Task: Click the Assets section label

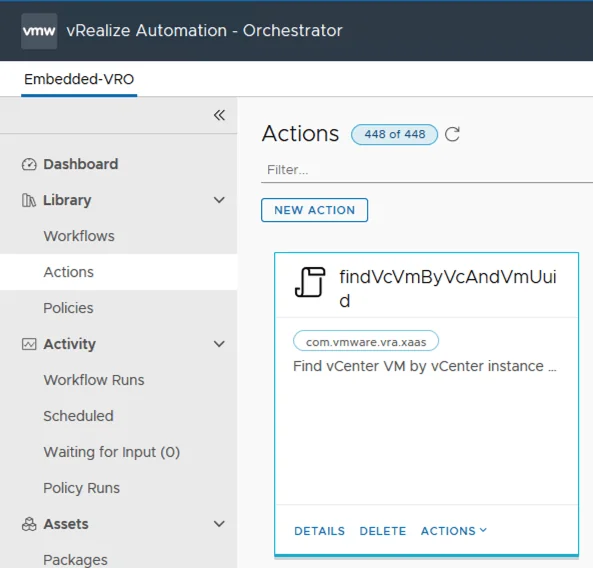Action: [66, 524]
